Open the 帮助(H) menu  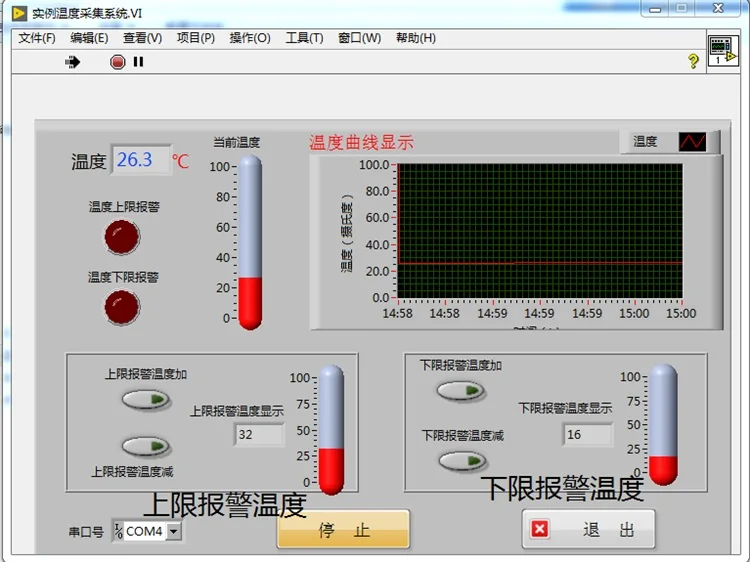point(416,38)
